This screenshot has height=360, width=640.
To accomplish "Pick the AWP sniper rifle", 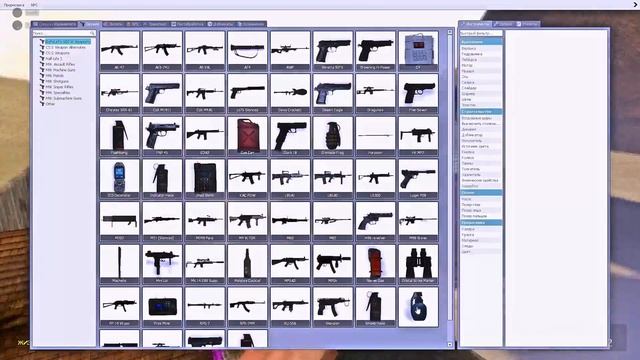I will point(290,51).
